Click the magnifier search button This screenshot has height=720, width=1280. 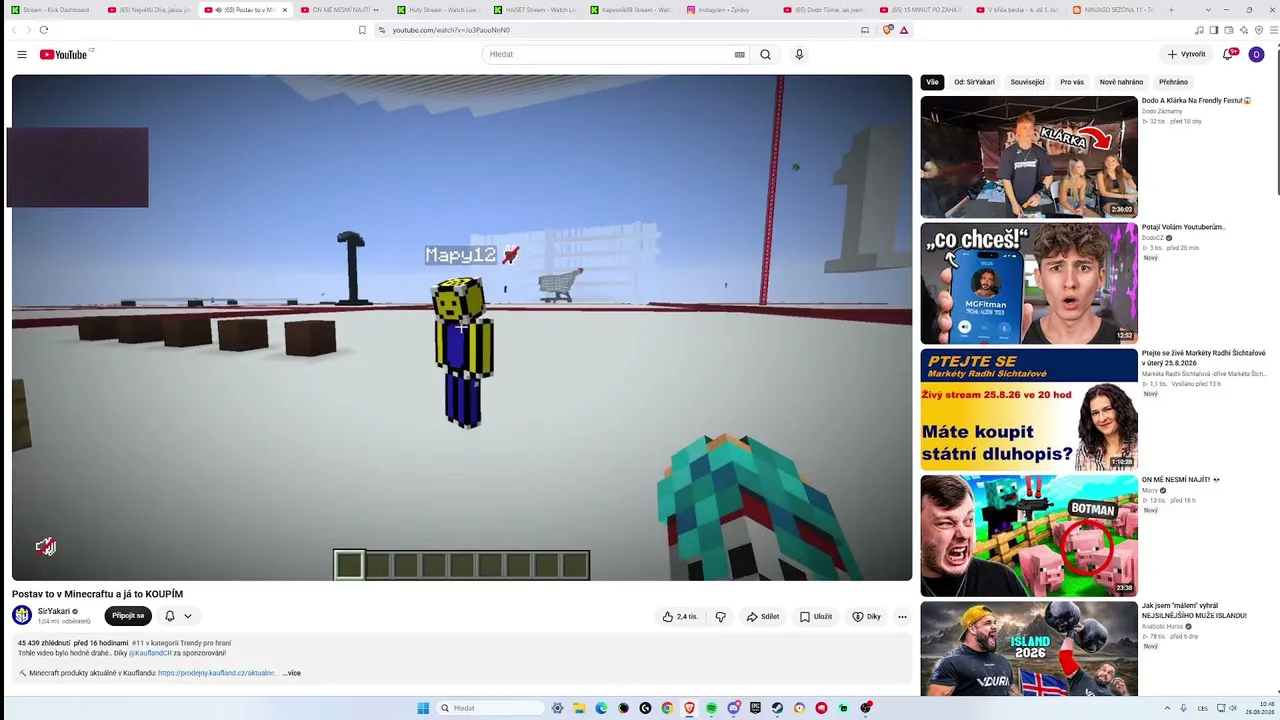[765, 54]
